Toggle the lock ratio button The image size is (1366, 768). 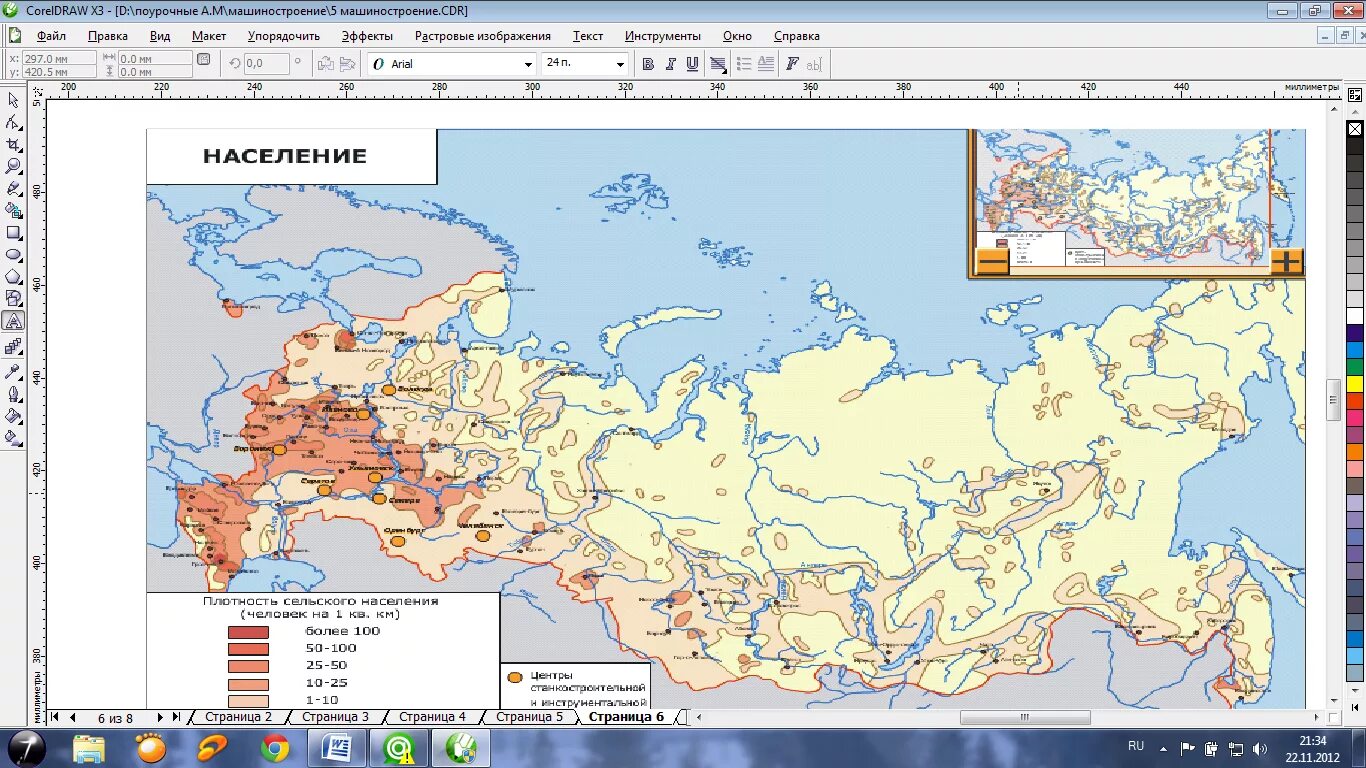[204, 59]
